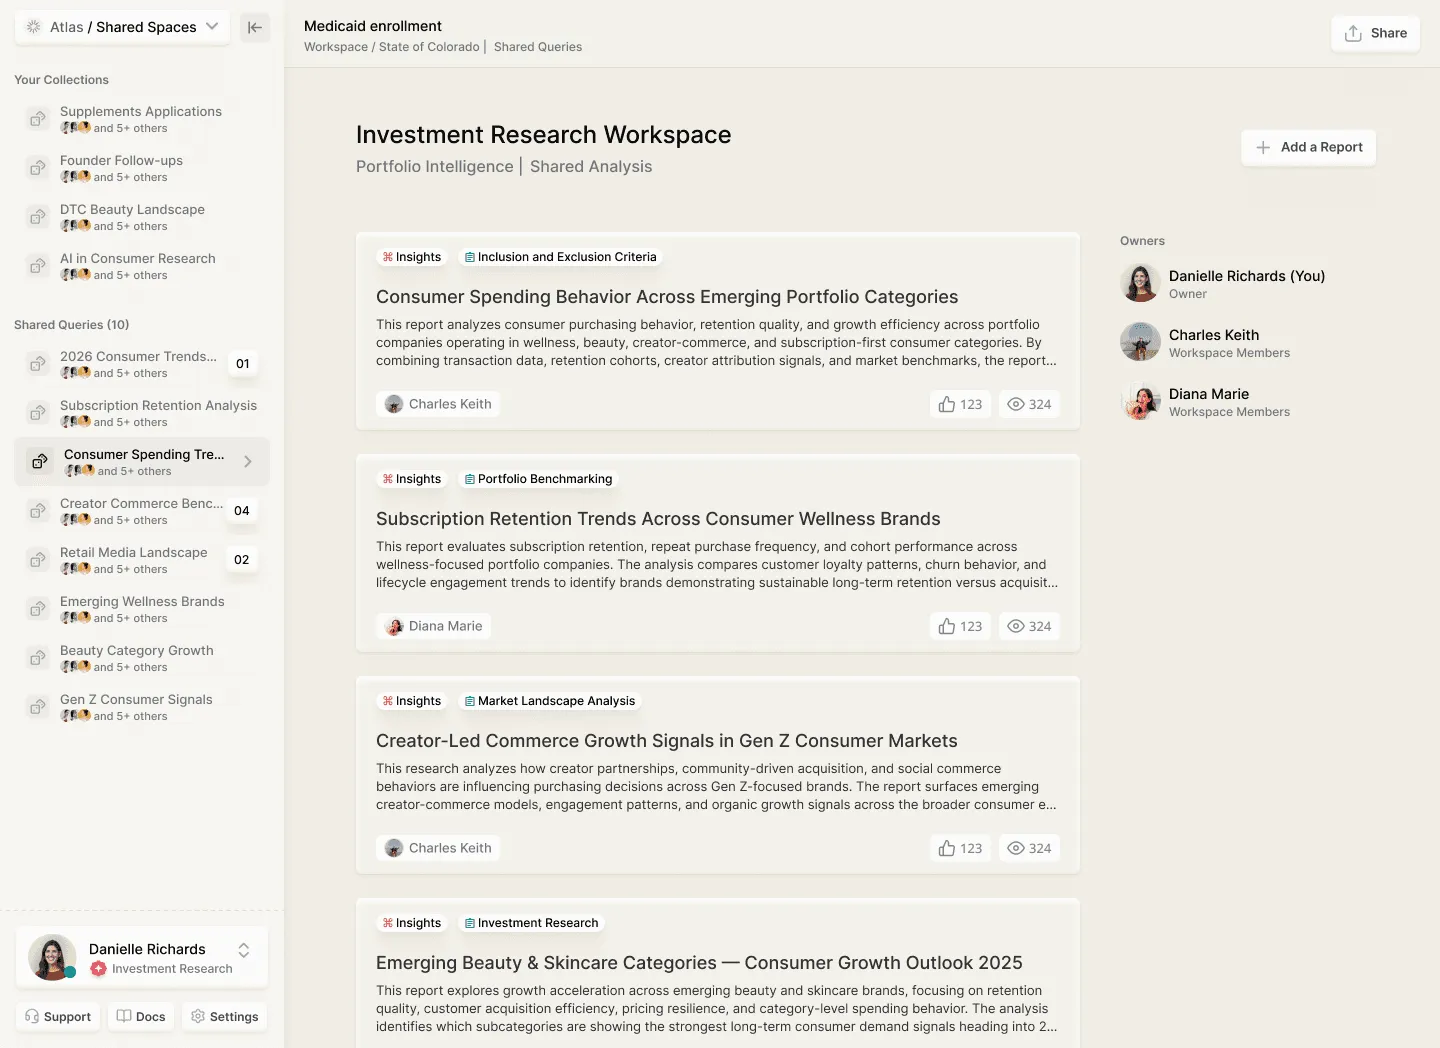Click the Portfolio Benchmarking tag
This screenshot has width=1440, height=1048.
pyautogui.click(x=539, y=479)
